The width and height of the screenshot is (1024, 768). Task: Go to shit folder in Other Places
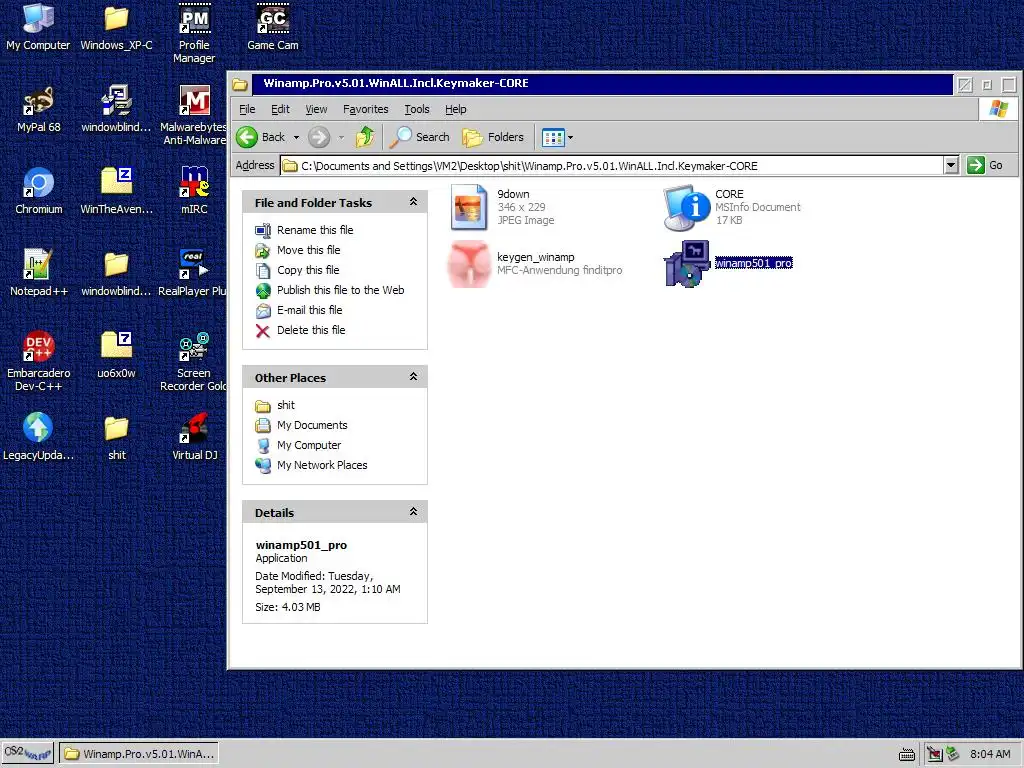coord(275,405)
